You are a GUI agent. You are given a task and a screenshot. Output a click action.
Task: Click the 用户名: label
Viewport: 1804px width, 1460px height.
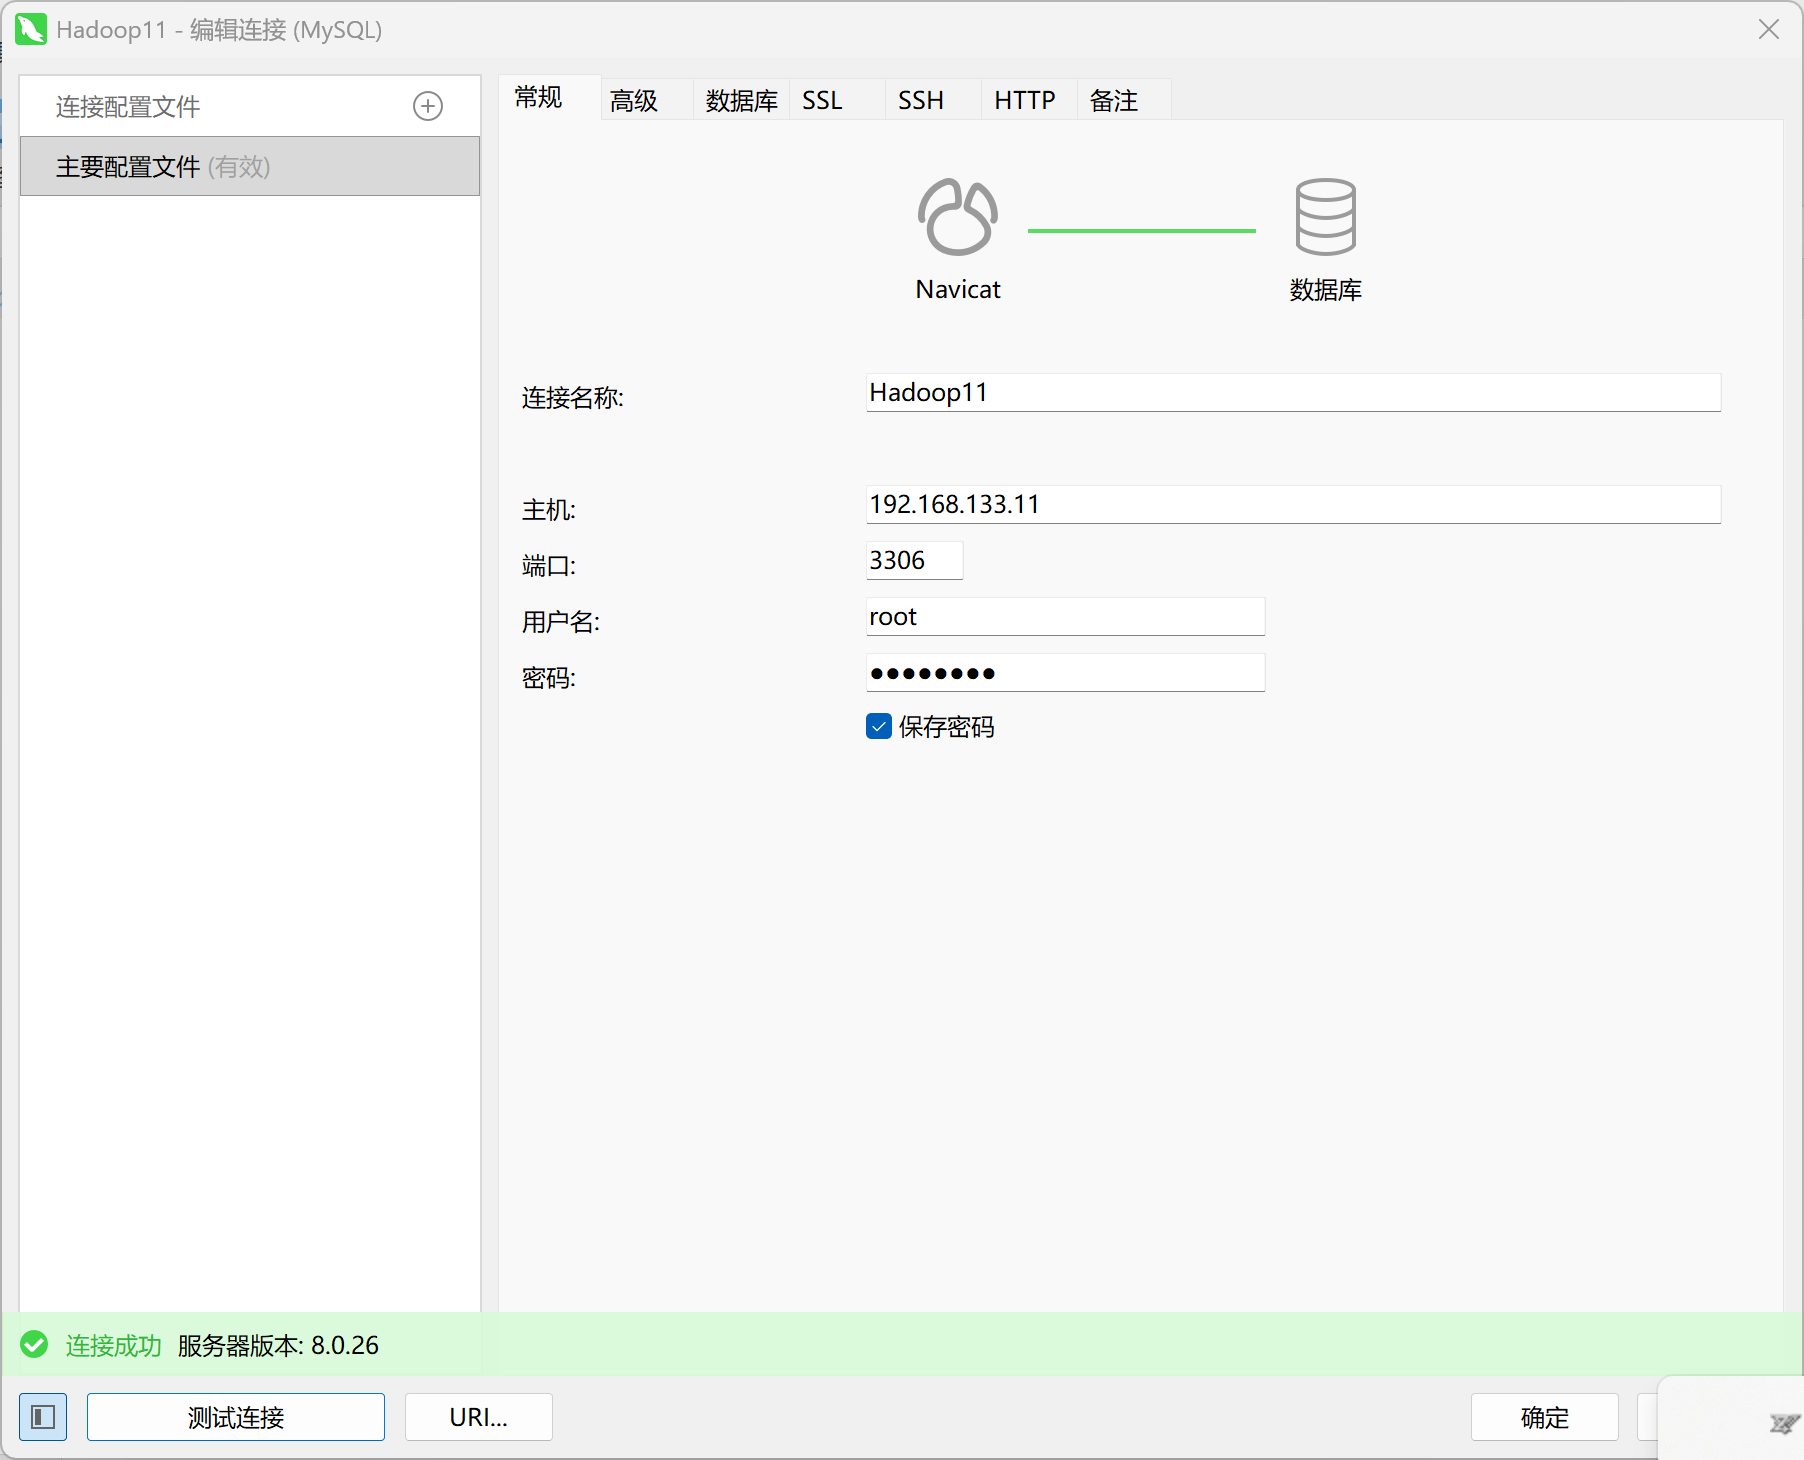pyautogui.click(x=561, y=622)
